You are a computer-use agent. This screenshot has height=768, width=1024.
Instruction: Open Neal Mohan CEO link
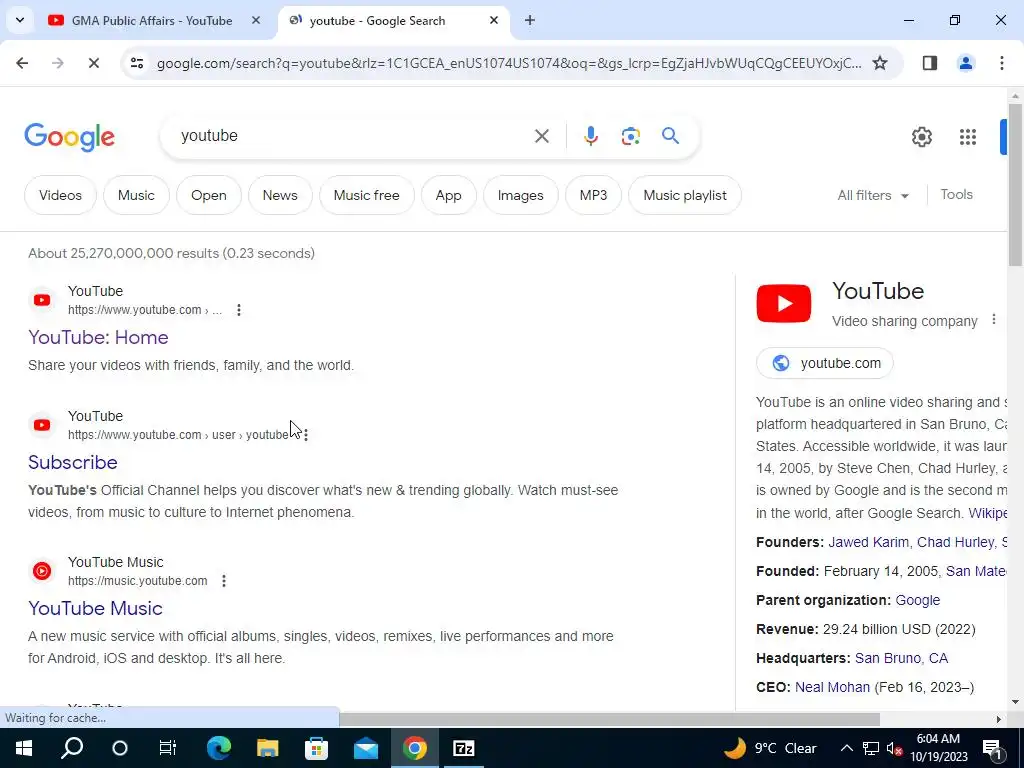click(832, 687)
